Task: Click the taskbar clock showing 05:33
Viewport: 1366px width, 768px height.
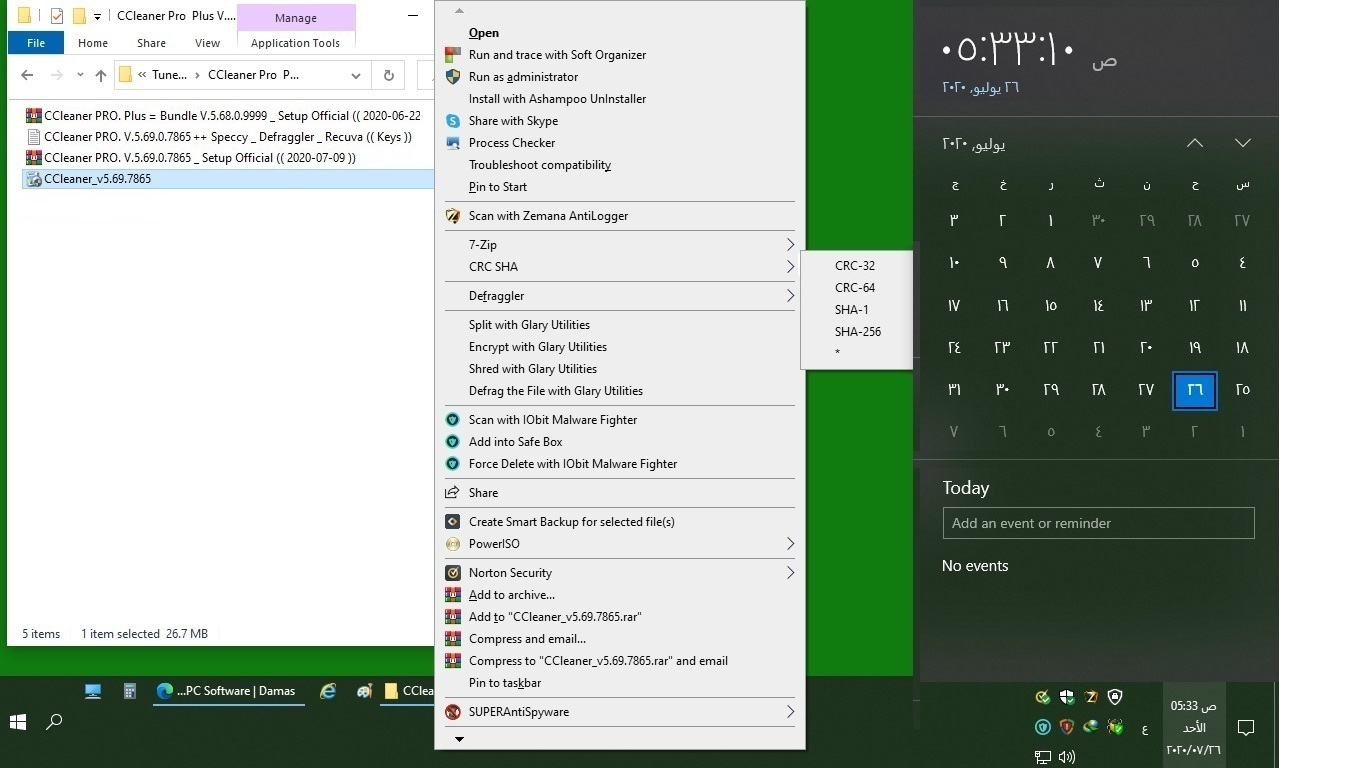Action: (x=1193, y=727)
